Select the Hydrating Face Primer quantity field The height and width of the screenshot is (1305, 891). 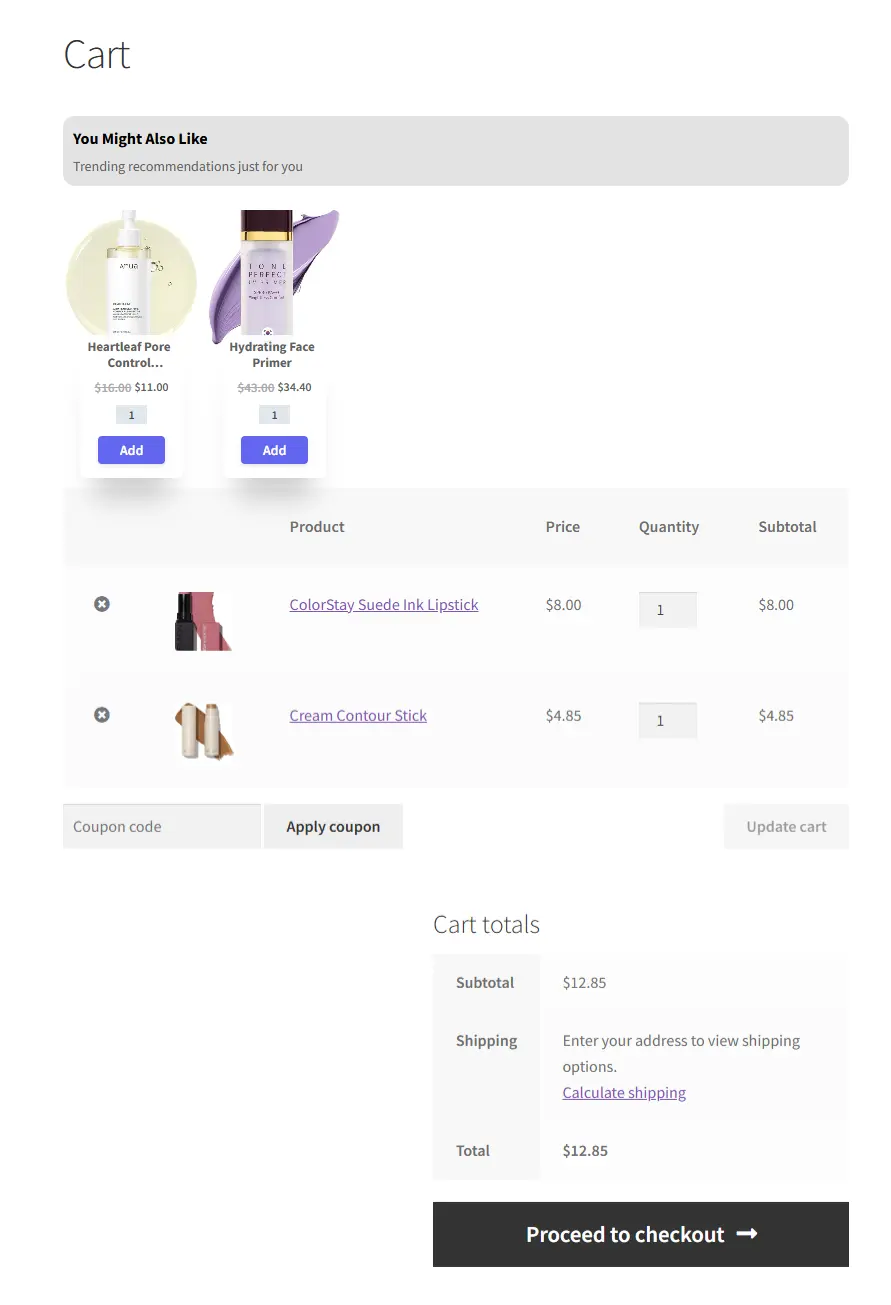click(x=274, y=415)
